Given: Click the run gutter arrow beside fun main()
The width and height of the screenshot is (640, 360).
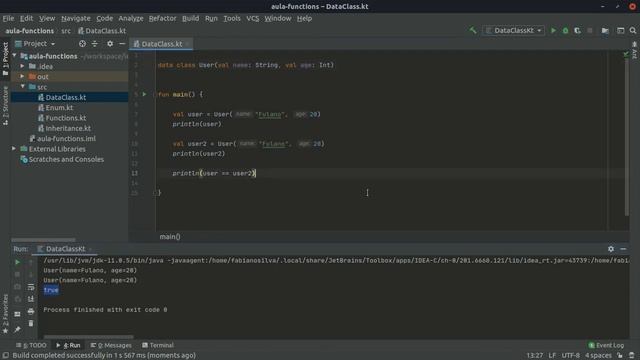Looking at the screenshot, I should coord(144,94).
